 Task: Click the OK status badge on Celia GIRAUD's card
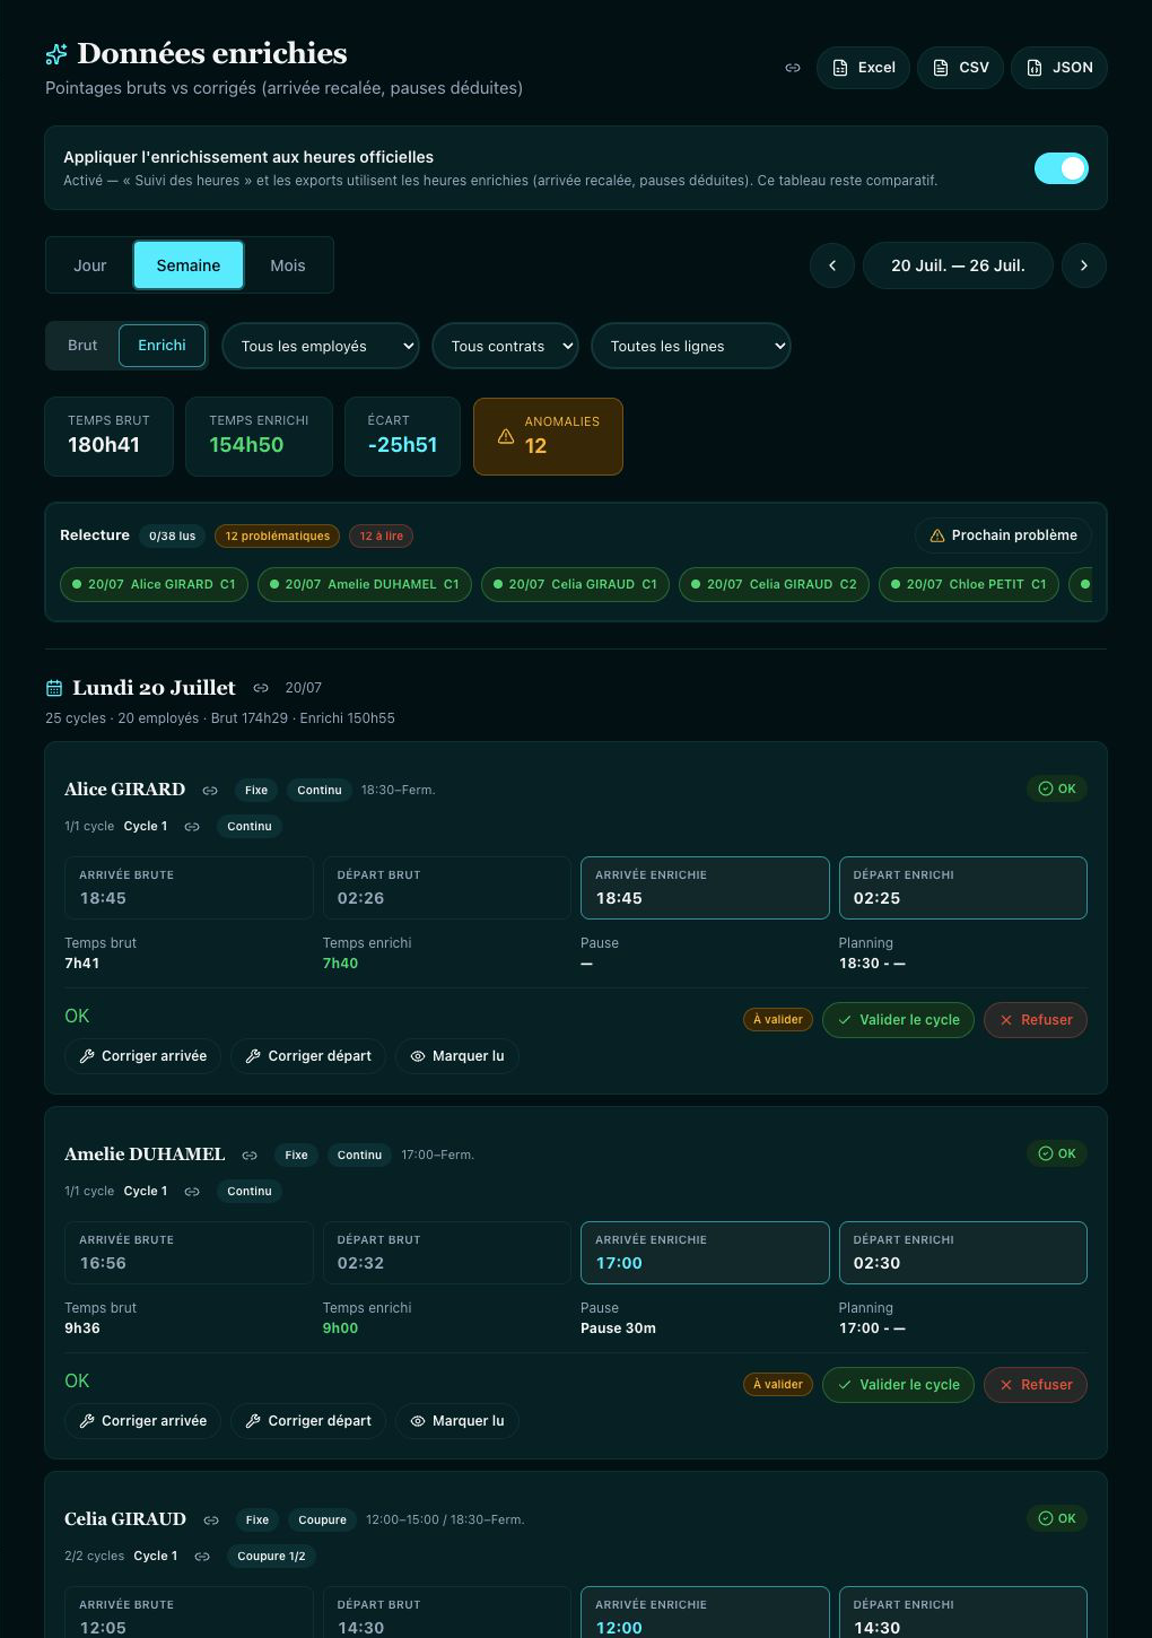1057,1519
